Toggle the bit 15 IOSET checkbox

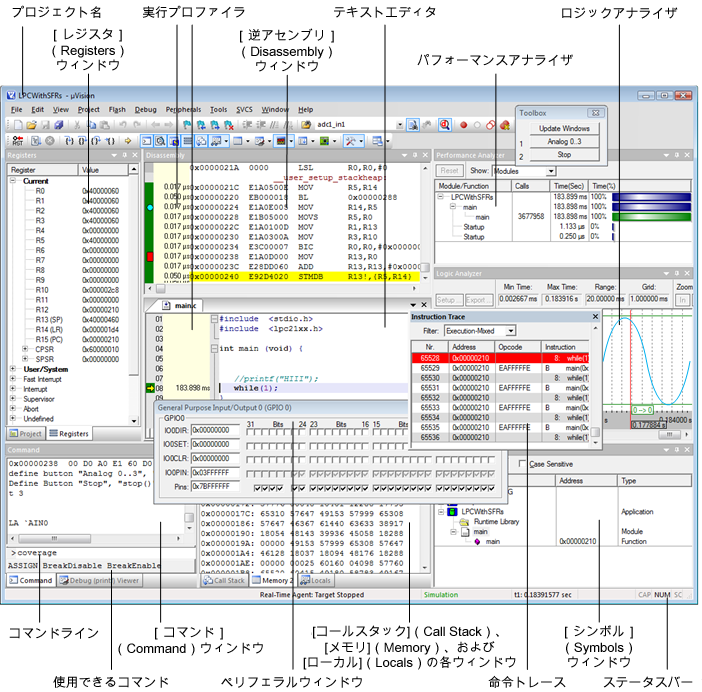376,446
